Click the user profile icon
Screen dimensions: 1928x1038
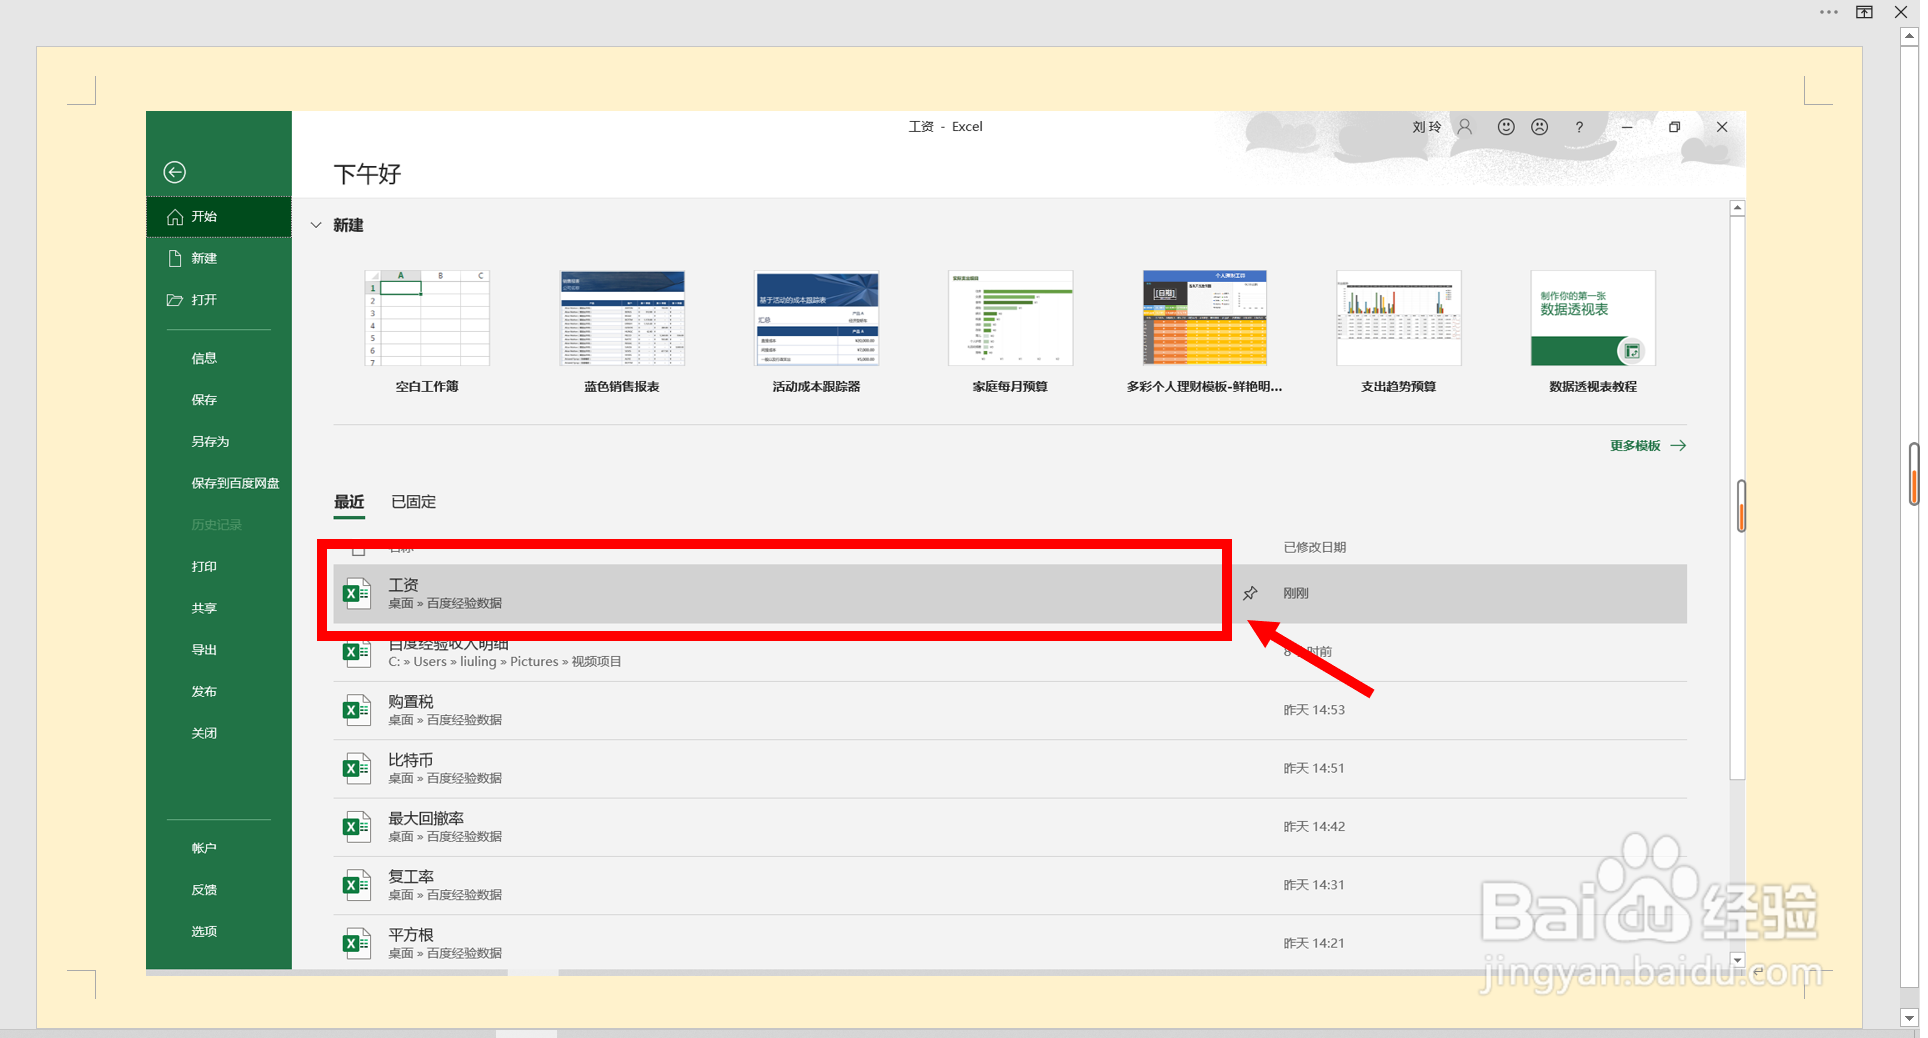[1465, 127]
